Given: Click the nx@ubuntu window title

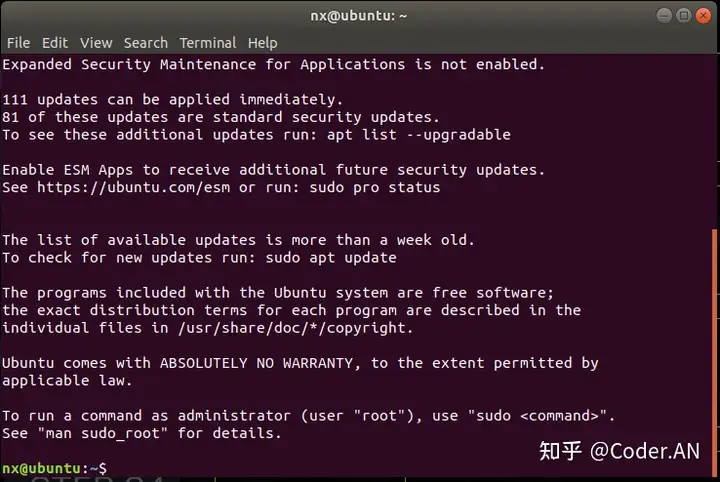Looking at the screenshot, I should point(359,16).
